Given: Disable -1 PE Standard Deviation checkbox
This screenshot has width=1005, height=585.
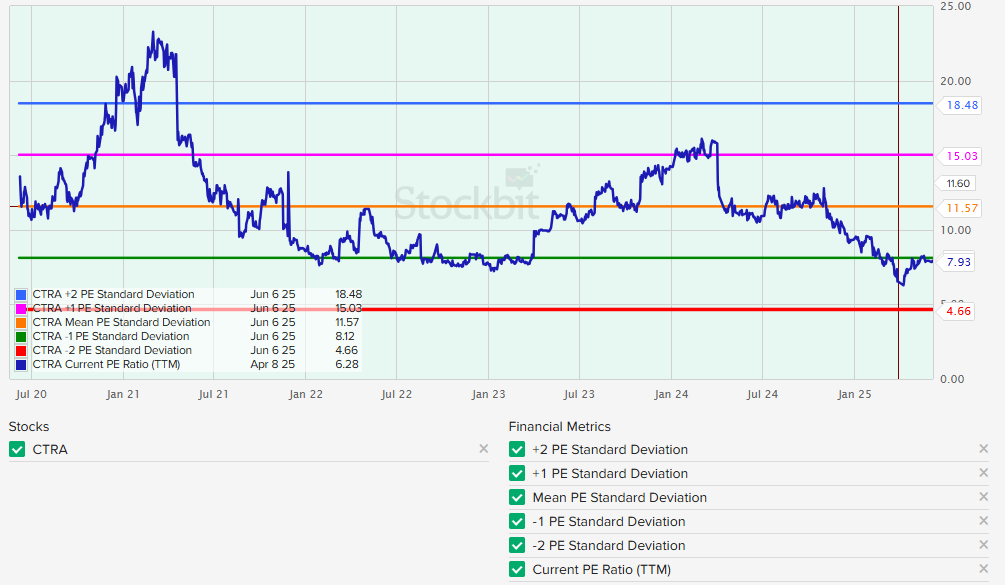Looking at the screenshot, I should 517,522.
